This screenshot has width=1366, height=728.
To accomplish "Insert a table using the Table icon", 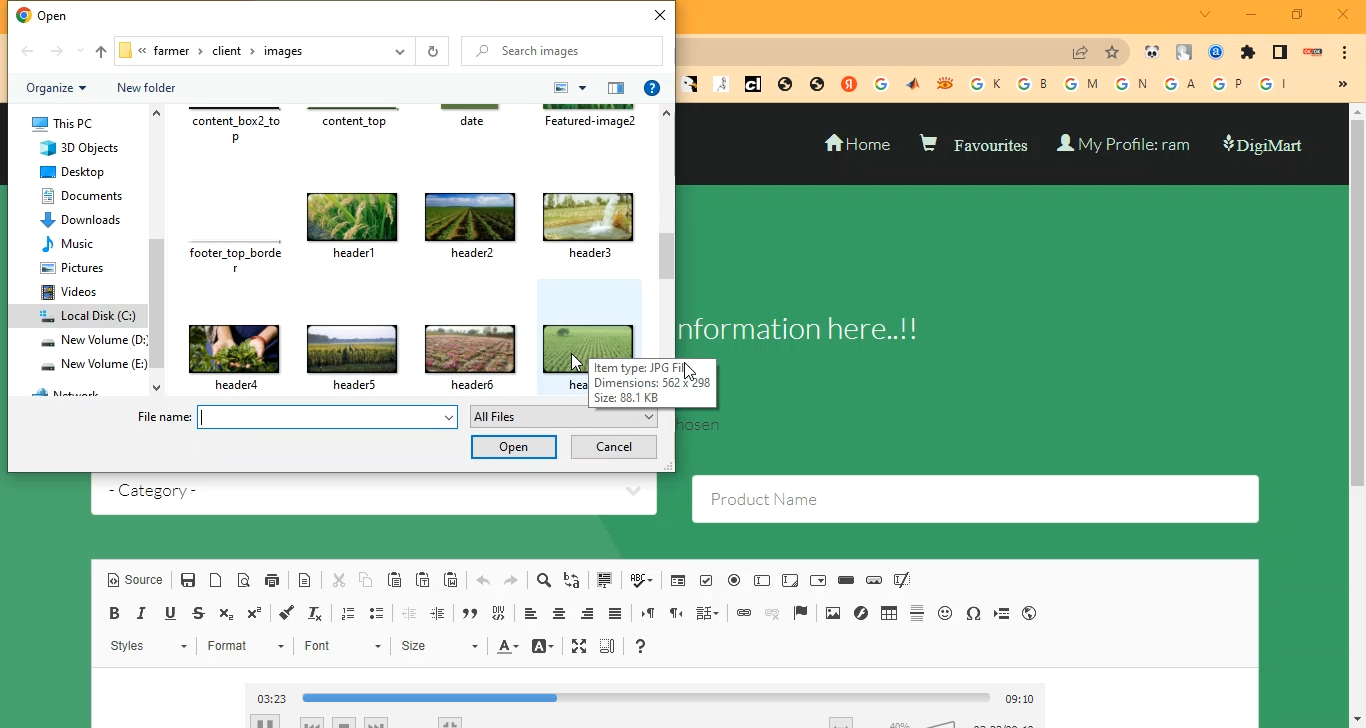I will (x=889, y=614).
